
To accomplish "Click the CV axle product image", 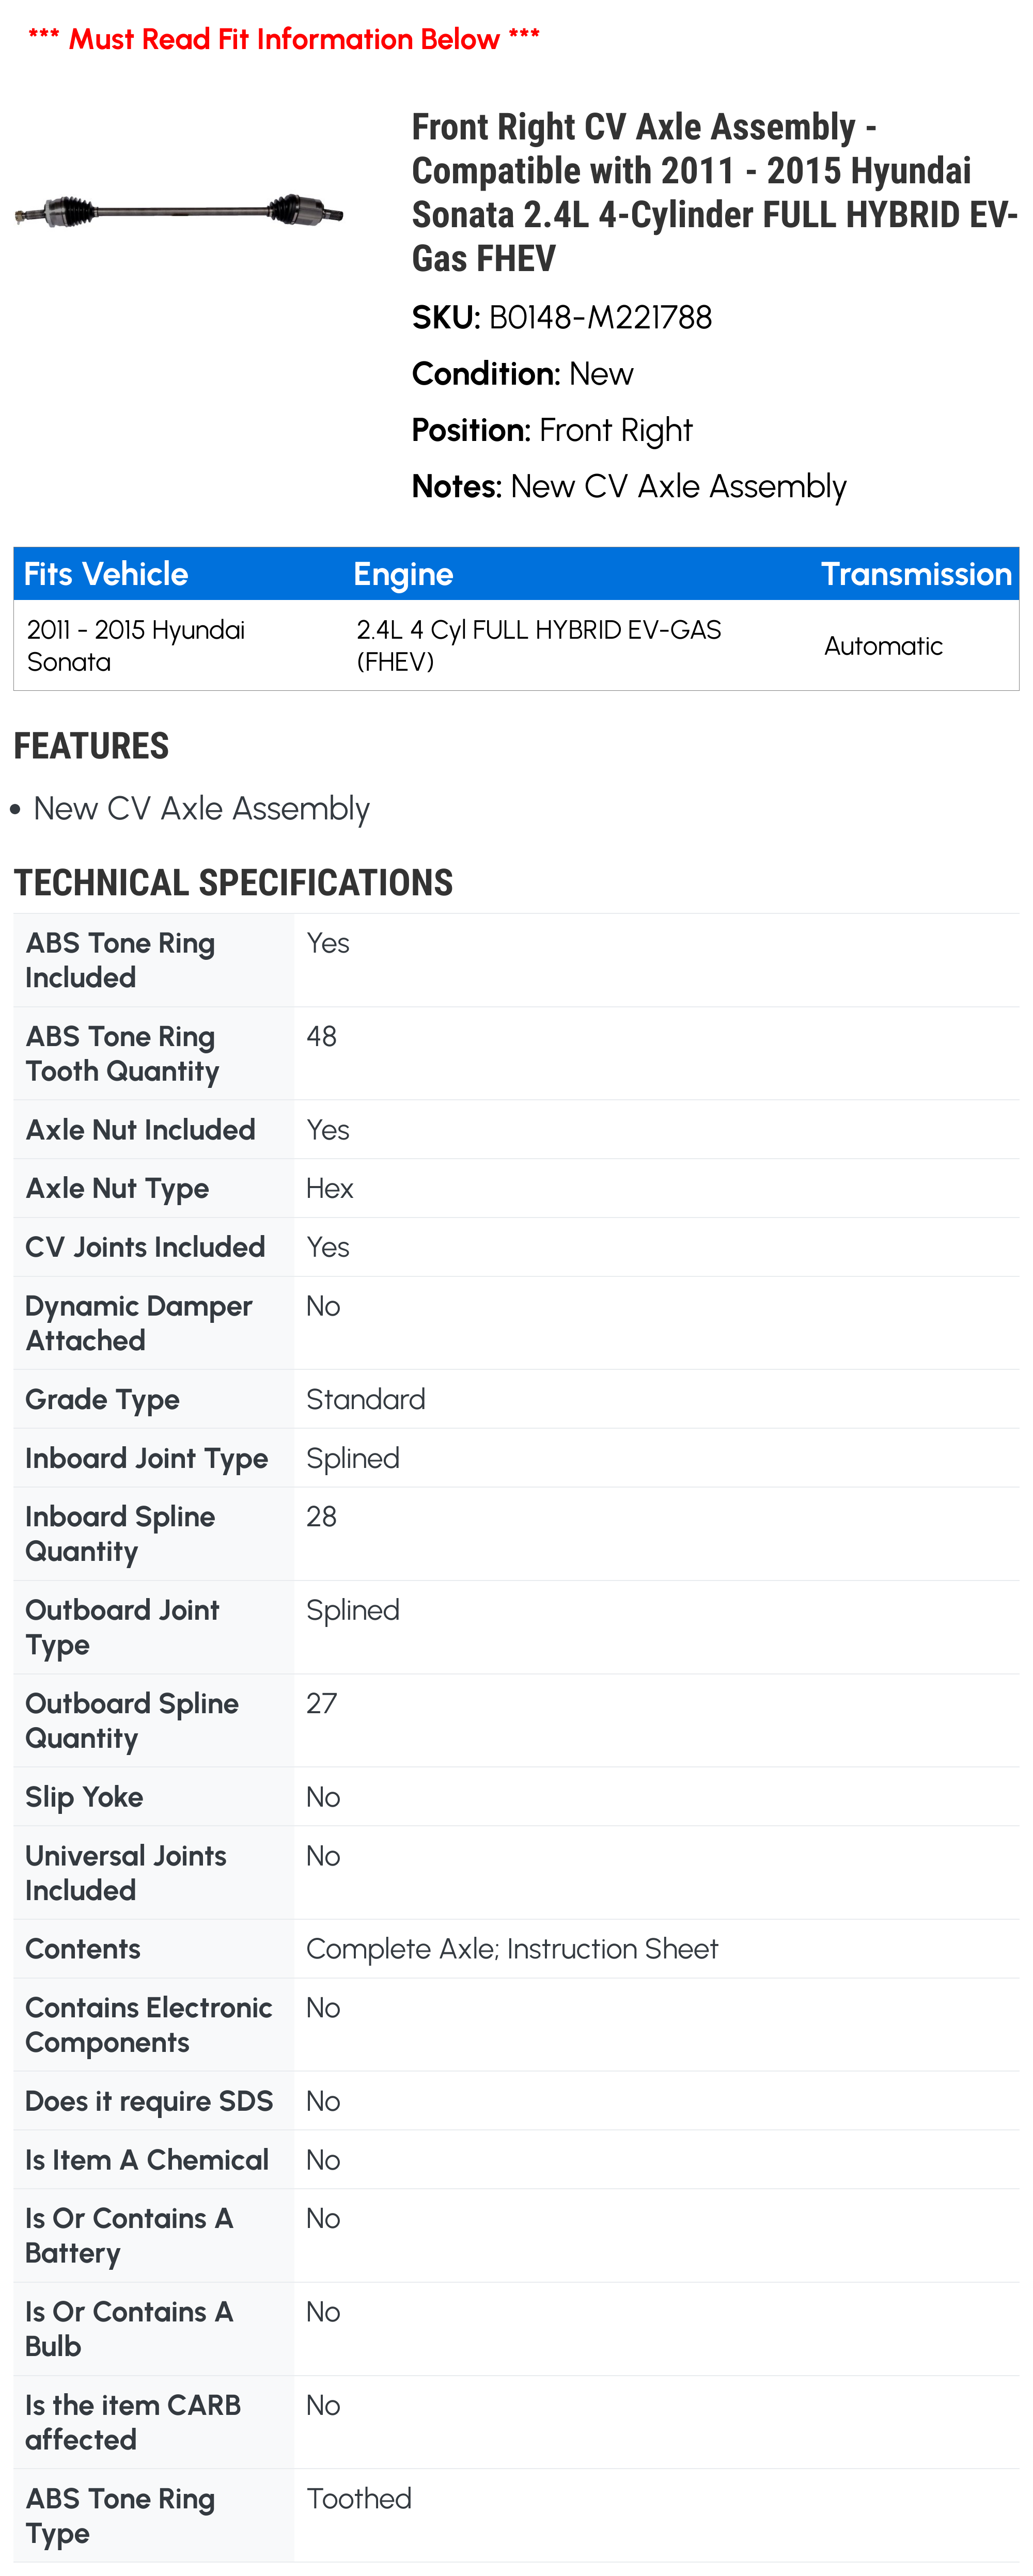I will point(179,211).
